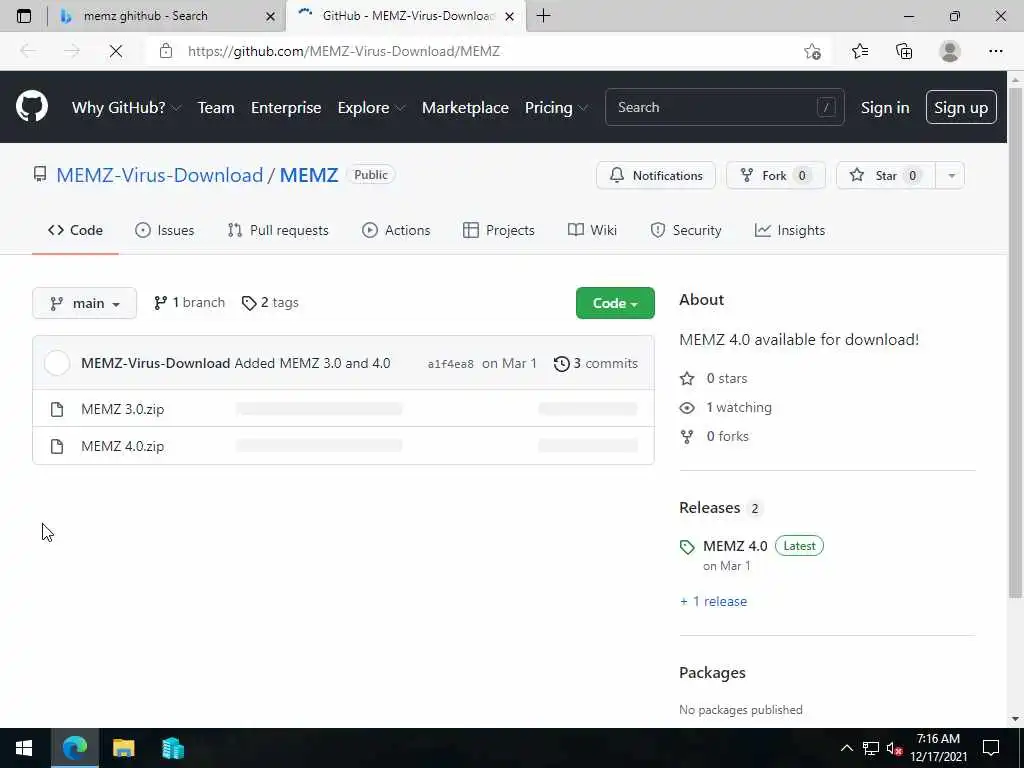Open Enterprise in GitHub header
Image resolution: width=1024 pixels, height=768 pixels.
(286, 107)
